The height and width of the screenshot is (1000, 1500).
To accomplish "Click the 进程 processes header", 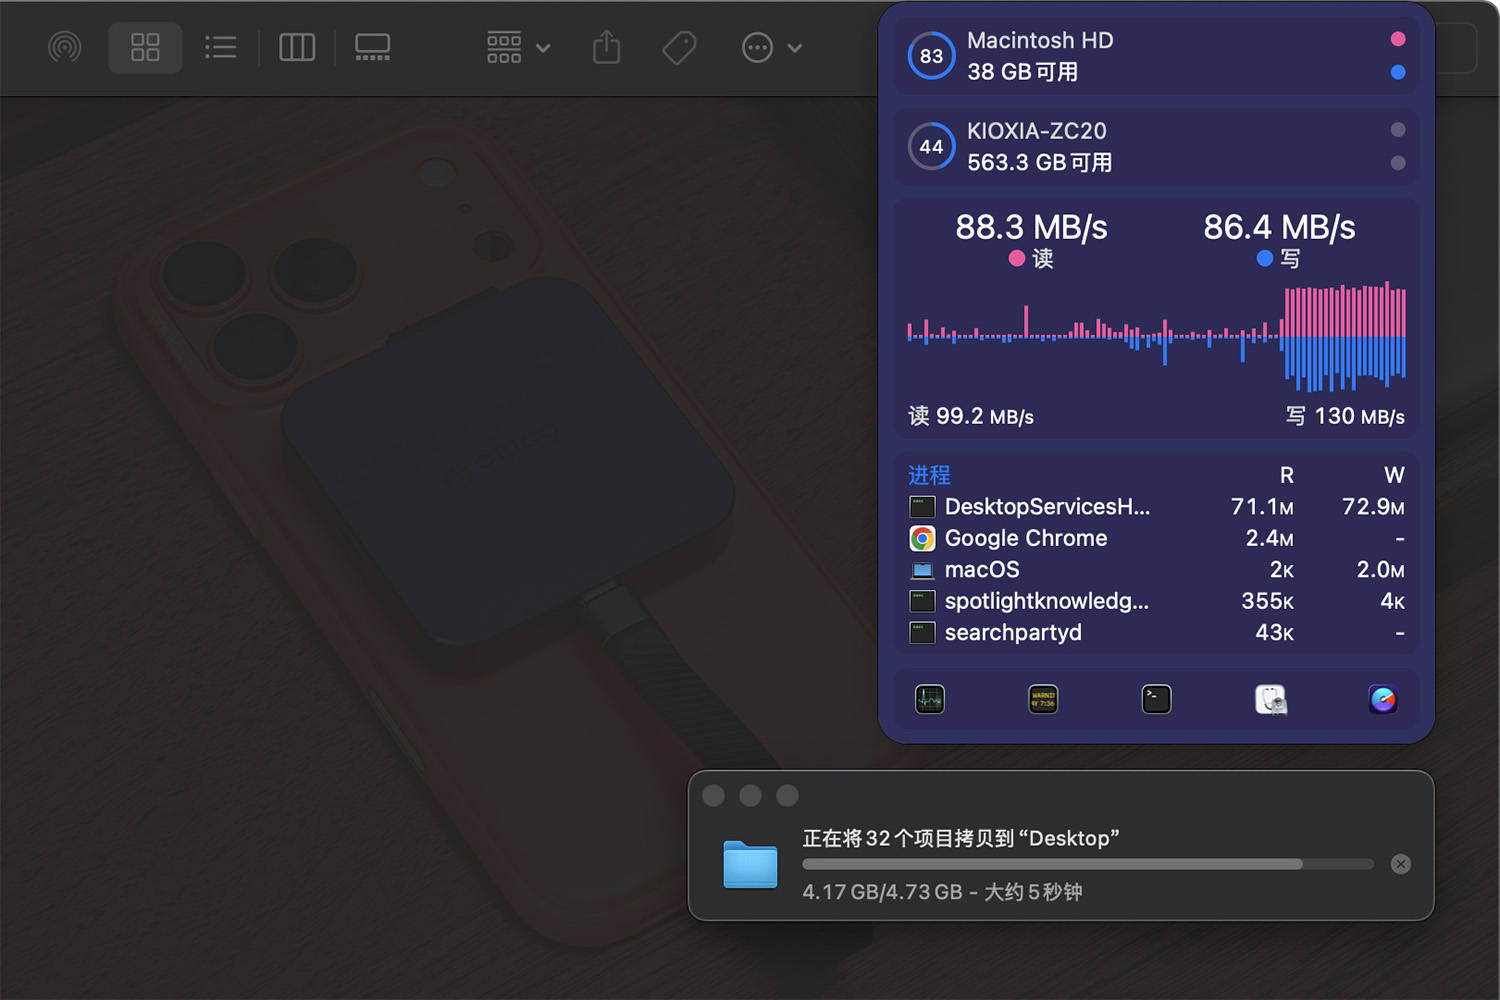I will (929, 475).
